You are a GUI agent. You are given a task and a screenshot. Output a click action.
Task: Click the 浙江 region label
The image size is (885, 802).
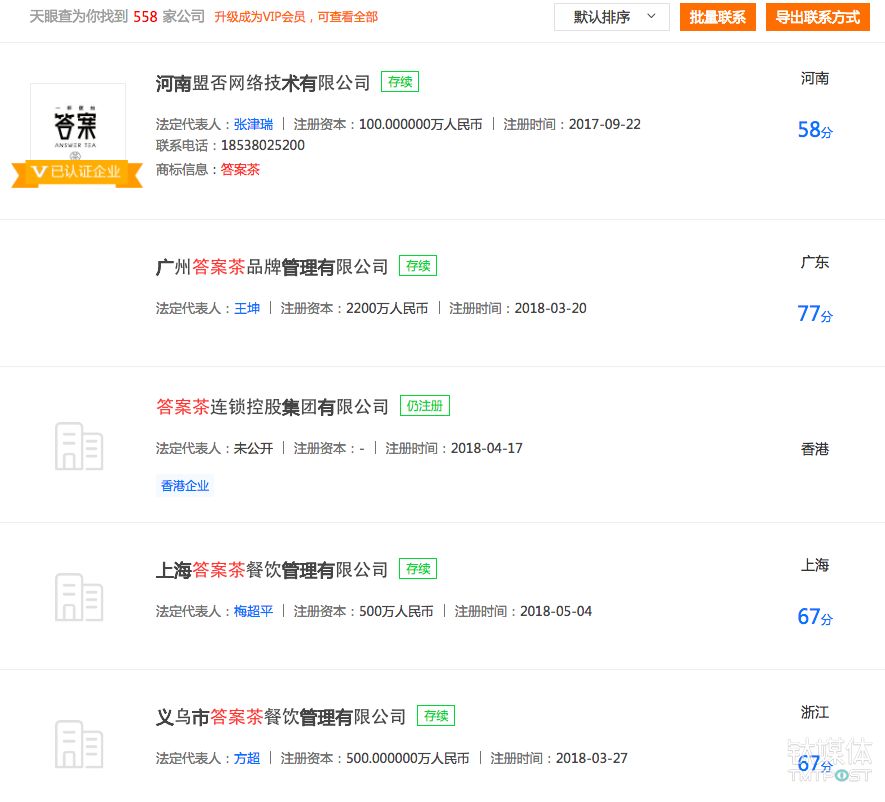(x=814, y=713)
